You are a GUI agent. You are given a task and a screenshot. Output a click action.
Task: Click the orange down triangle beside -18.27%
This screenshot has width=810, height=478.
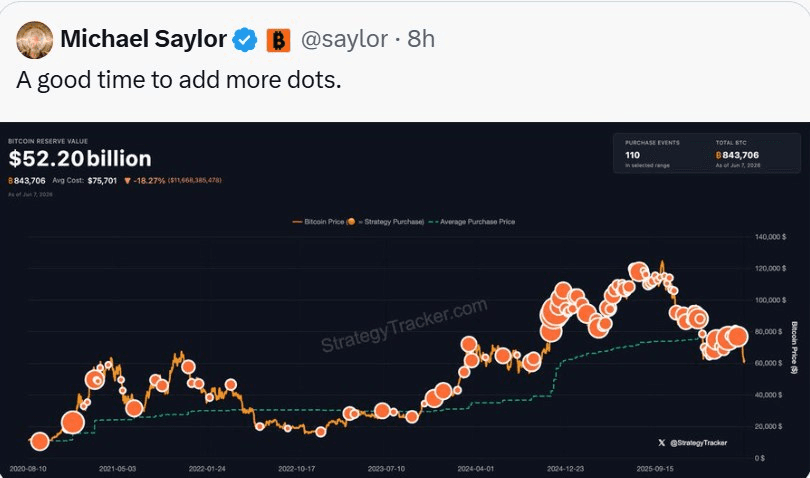pyautogui.click(x=127, y=181)
